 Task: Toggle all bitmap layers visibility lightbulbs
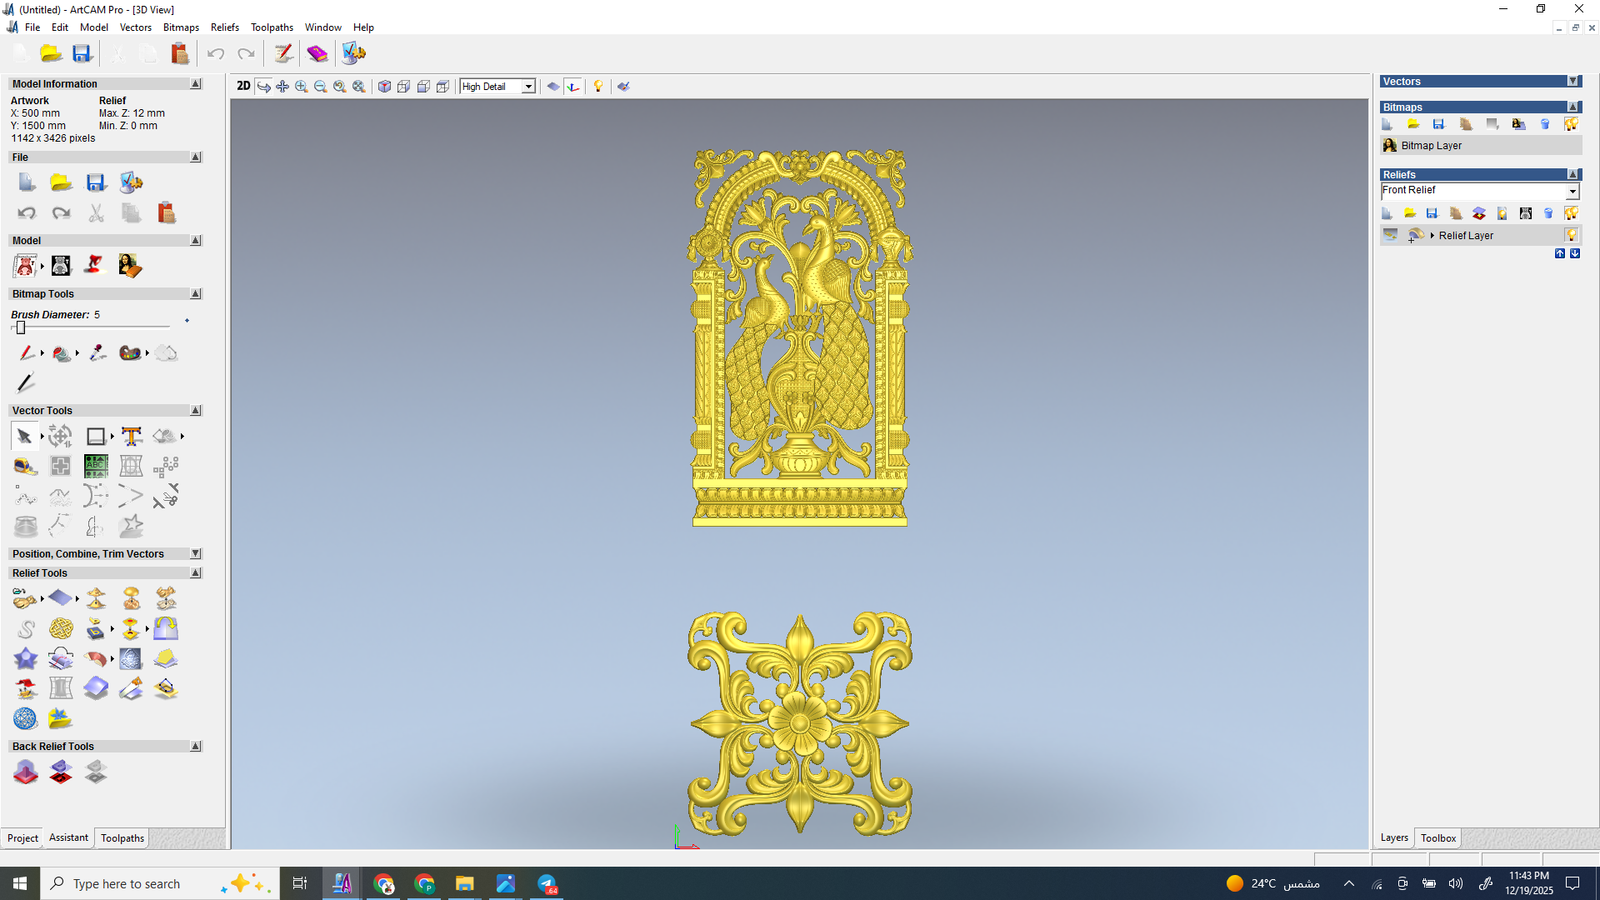1571,124
